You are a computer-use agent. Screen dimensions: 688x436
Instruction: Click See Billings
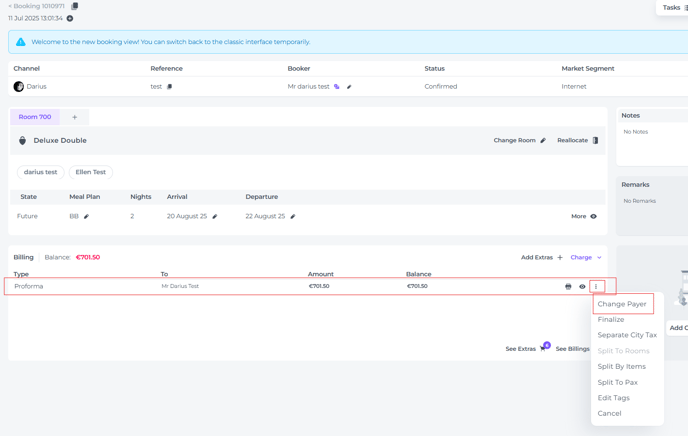[572, 349]
